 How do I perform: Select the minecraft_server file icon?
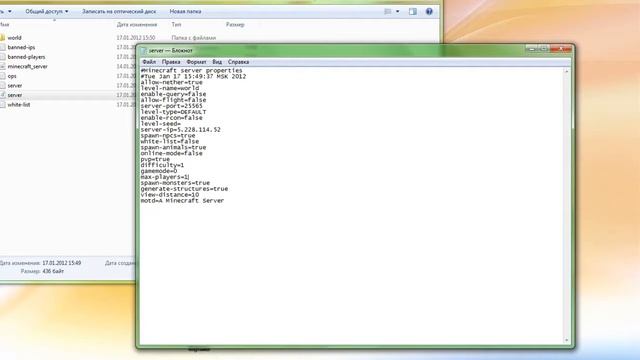pos(2,66)
